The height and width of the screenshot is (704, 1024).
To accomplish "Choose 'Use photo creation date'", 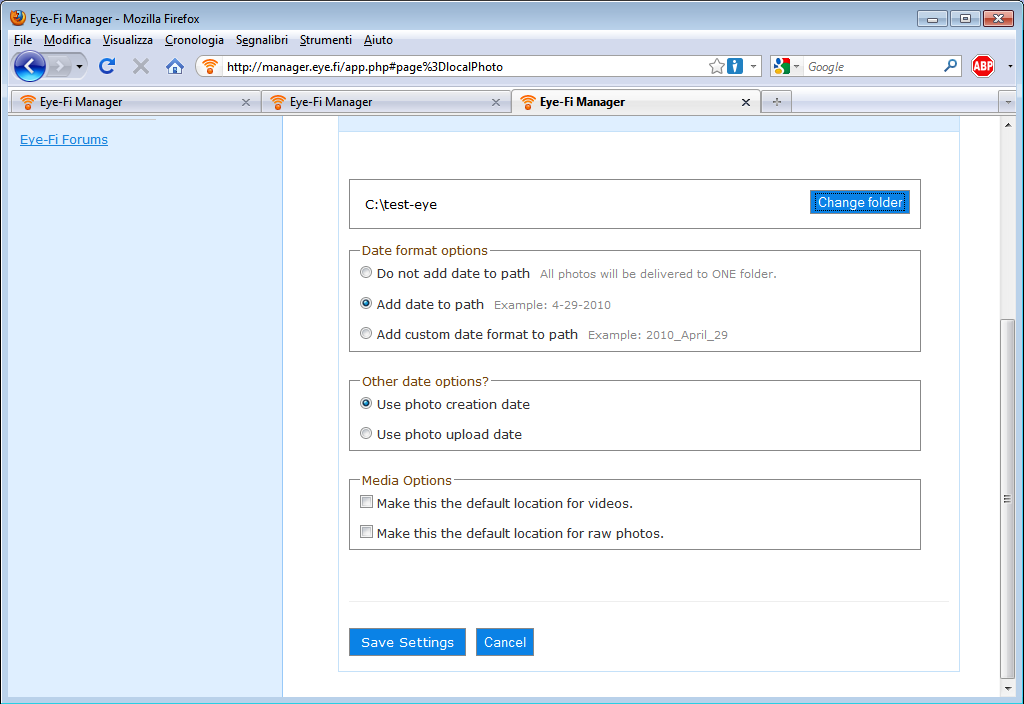I will (x=366, y=403).
